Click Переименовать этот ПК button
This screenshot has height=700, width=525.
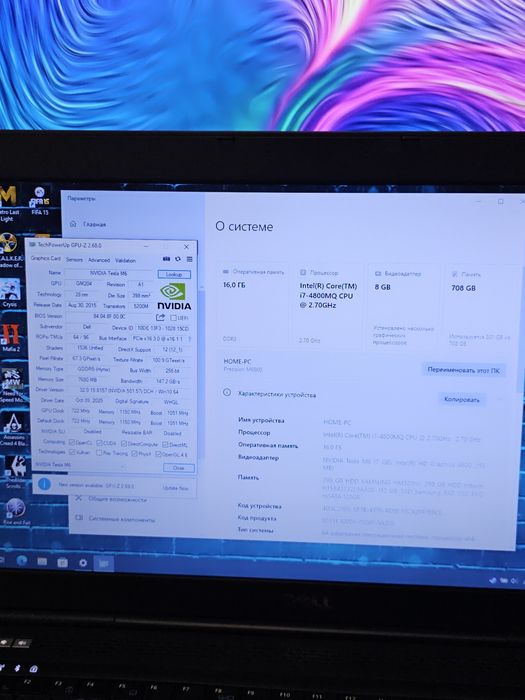463,370
